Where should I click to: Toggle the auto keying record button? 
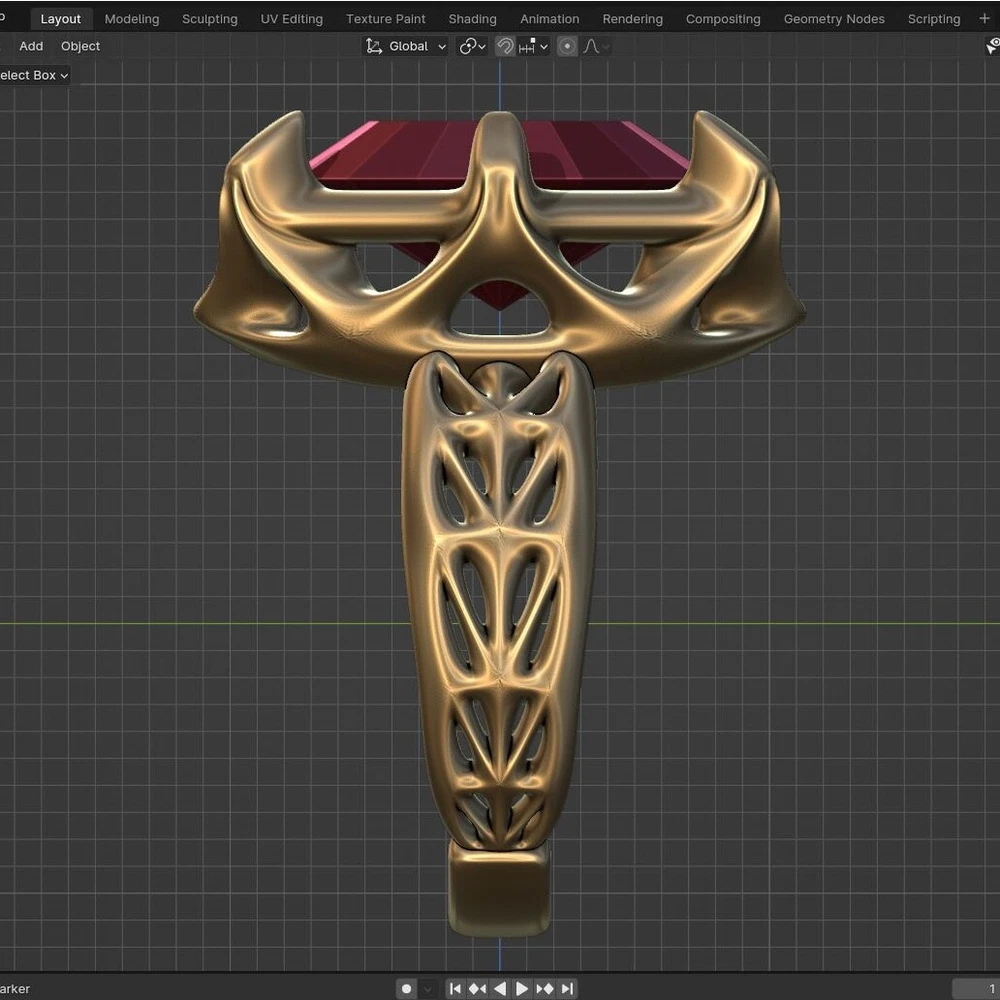coord(406,988)
